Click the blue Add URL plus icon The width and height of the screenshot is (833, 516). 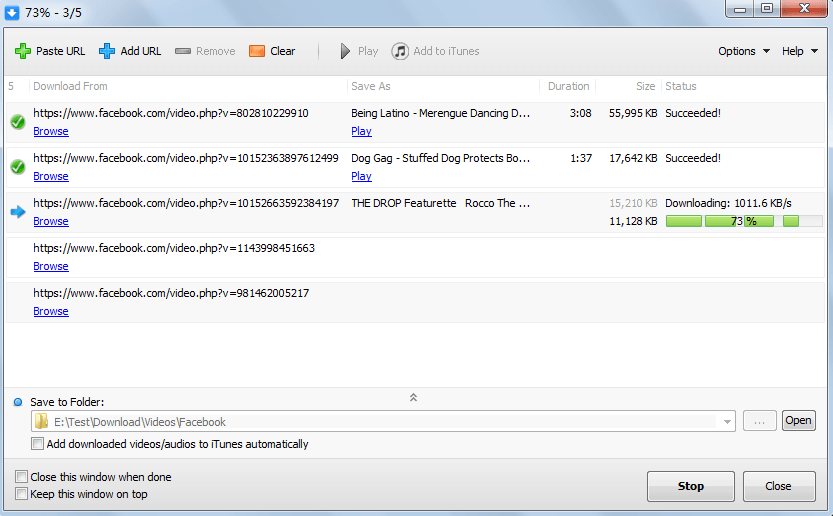point(107,51)
